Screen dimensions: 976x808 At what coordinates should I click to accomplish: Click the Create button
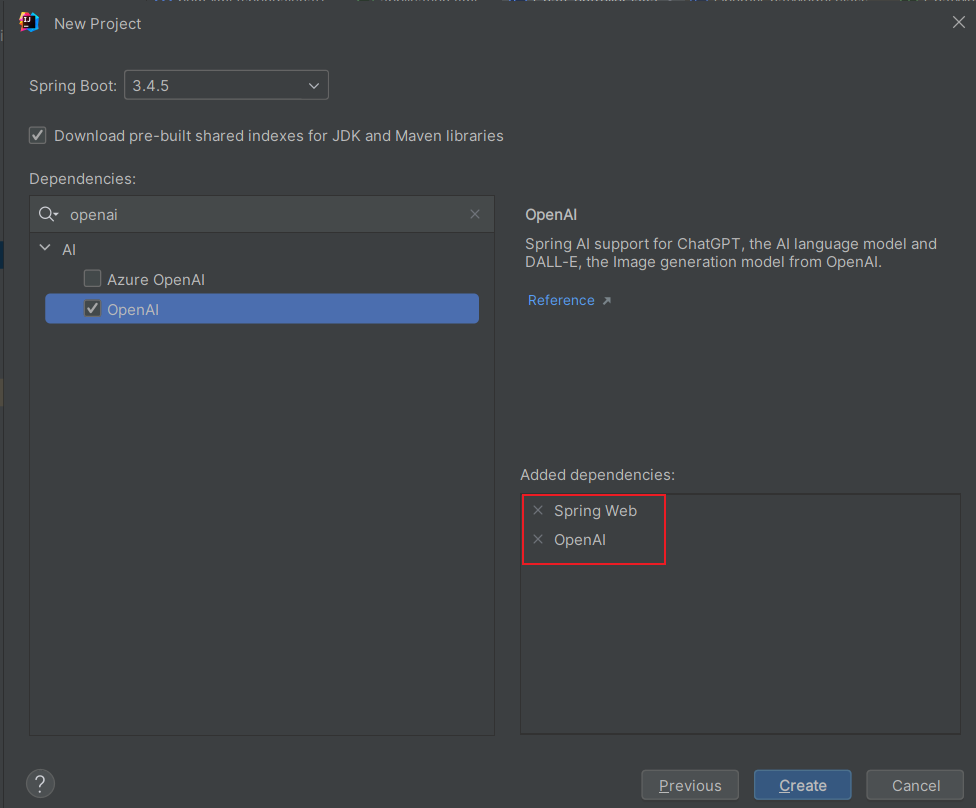click(802, 785)
